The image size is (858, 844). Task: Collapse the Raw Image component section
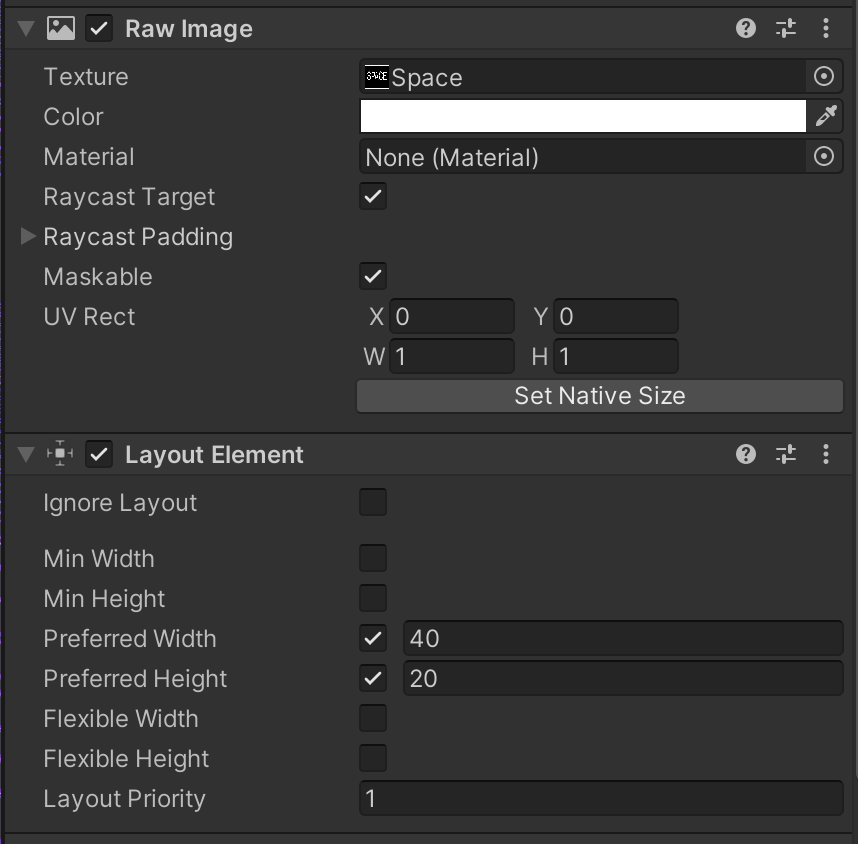pos(26,29)
